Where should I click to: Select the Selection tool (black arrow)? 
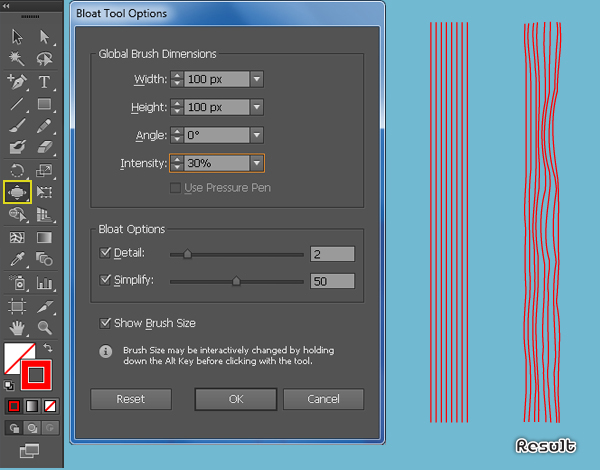(17, 37)
